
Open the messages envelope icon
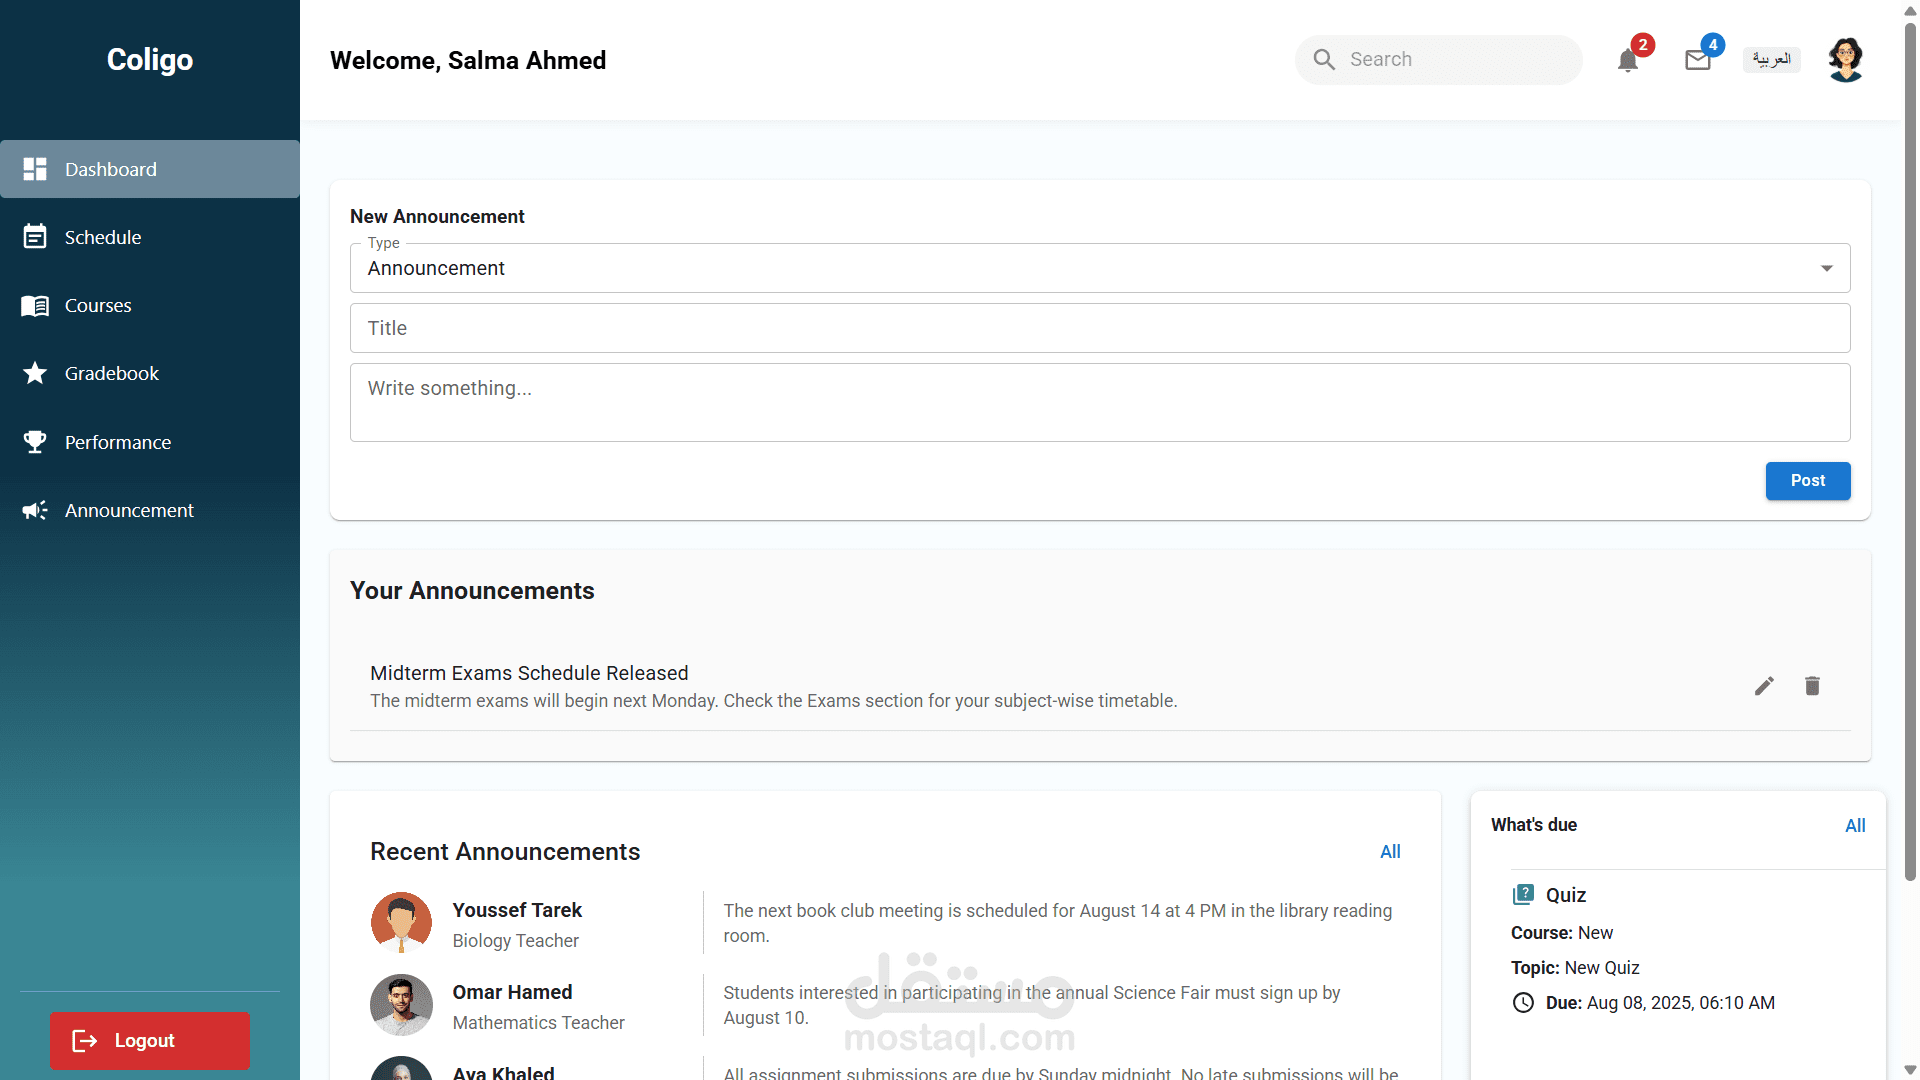[1697, 61]
